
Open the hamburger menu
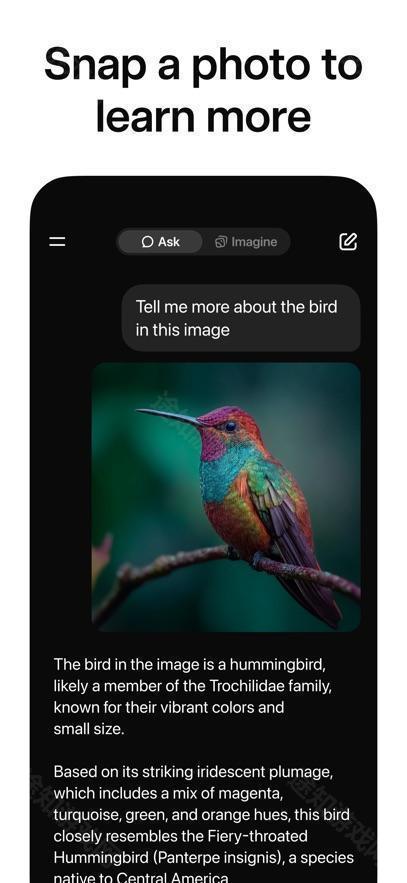pyautogui.click(x=57, y=242)
